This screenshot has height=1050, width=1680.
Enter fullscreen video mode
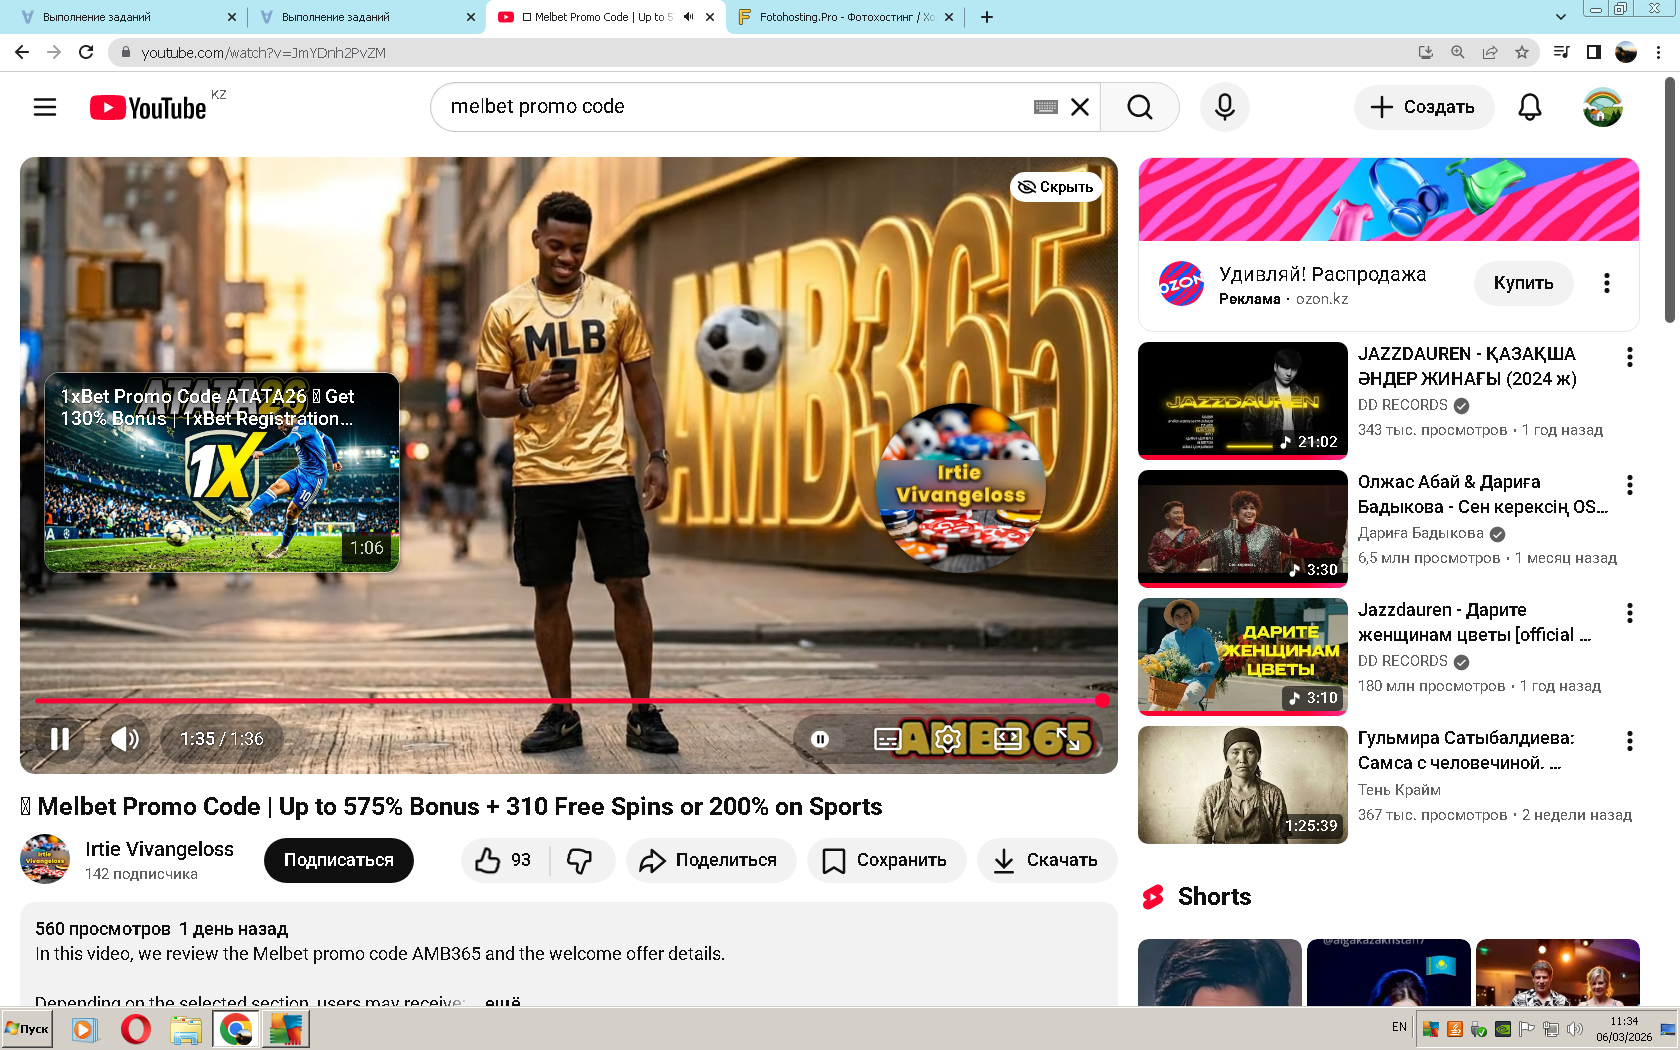tap(1068, 739)
